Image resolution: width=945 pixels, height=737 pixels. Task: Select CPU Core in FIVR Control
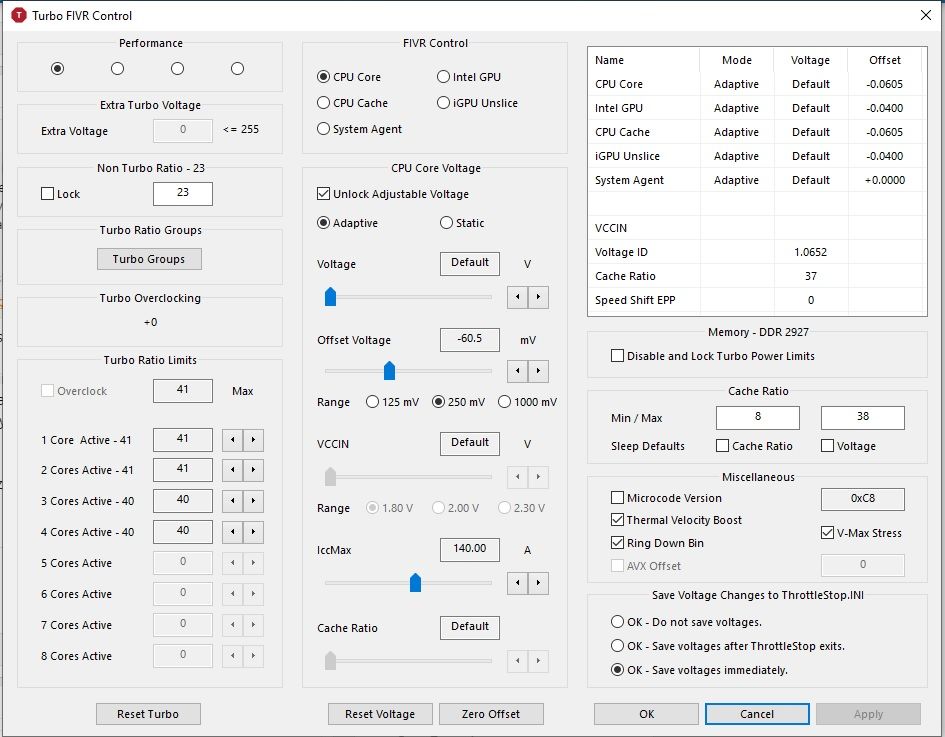coord(349,77)
